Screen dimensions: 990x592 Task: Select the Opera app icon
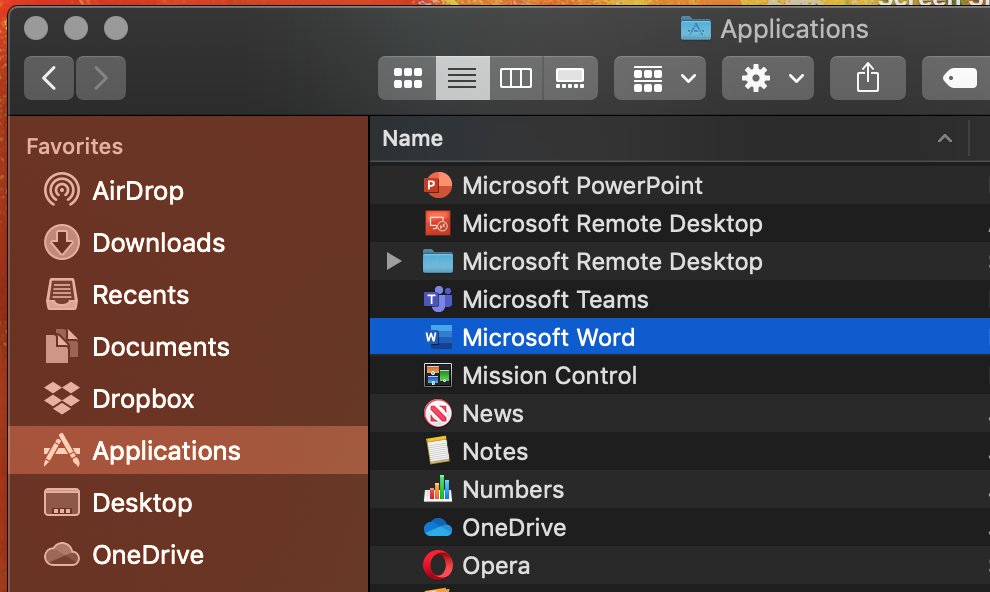438,565
